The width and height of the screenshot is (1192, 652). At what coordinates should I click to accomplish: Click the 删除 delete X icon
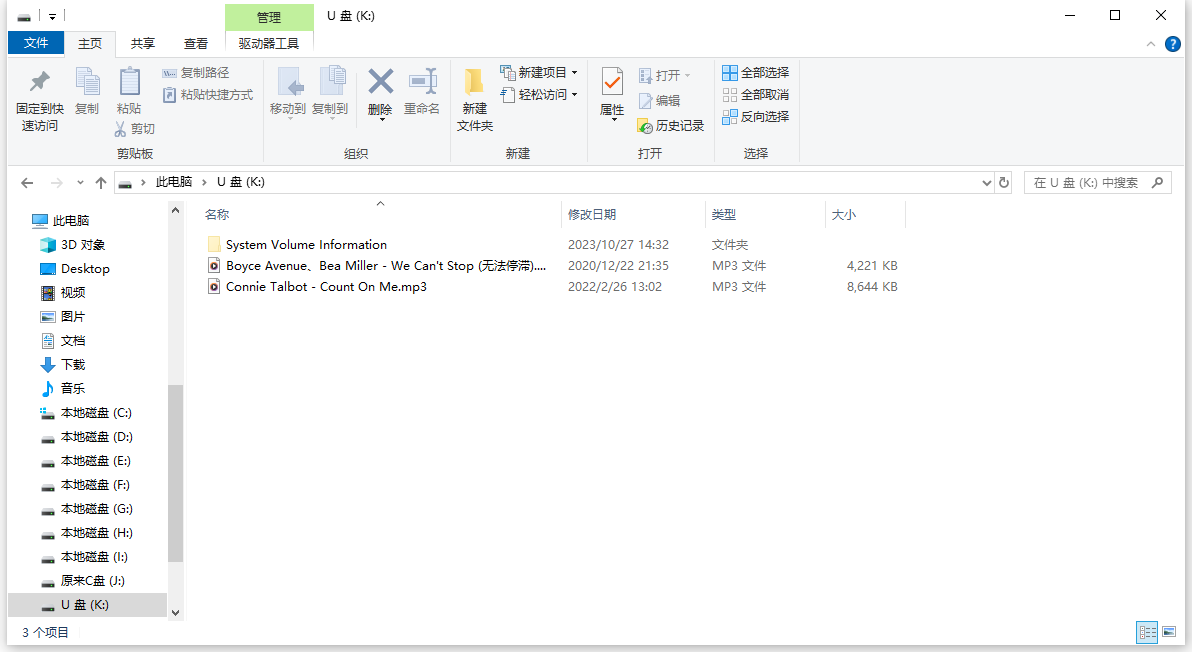point(380,81)
